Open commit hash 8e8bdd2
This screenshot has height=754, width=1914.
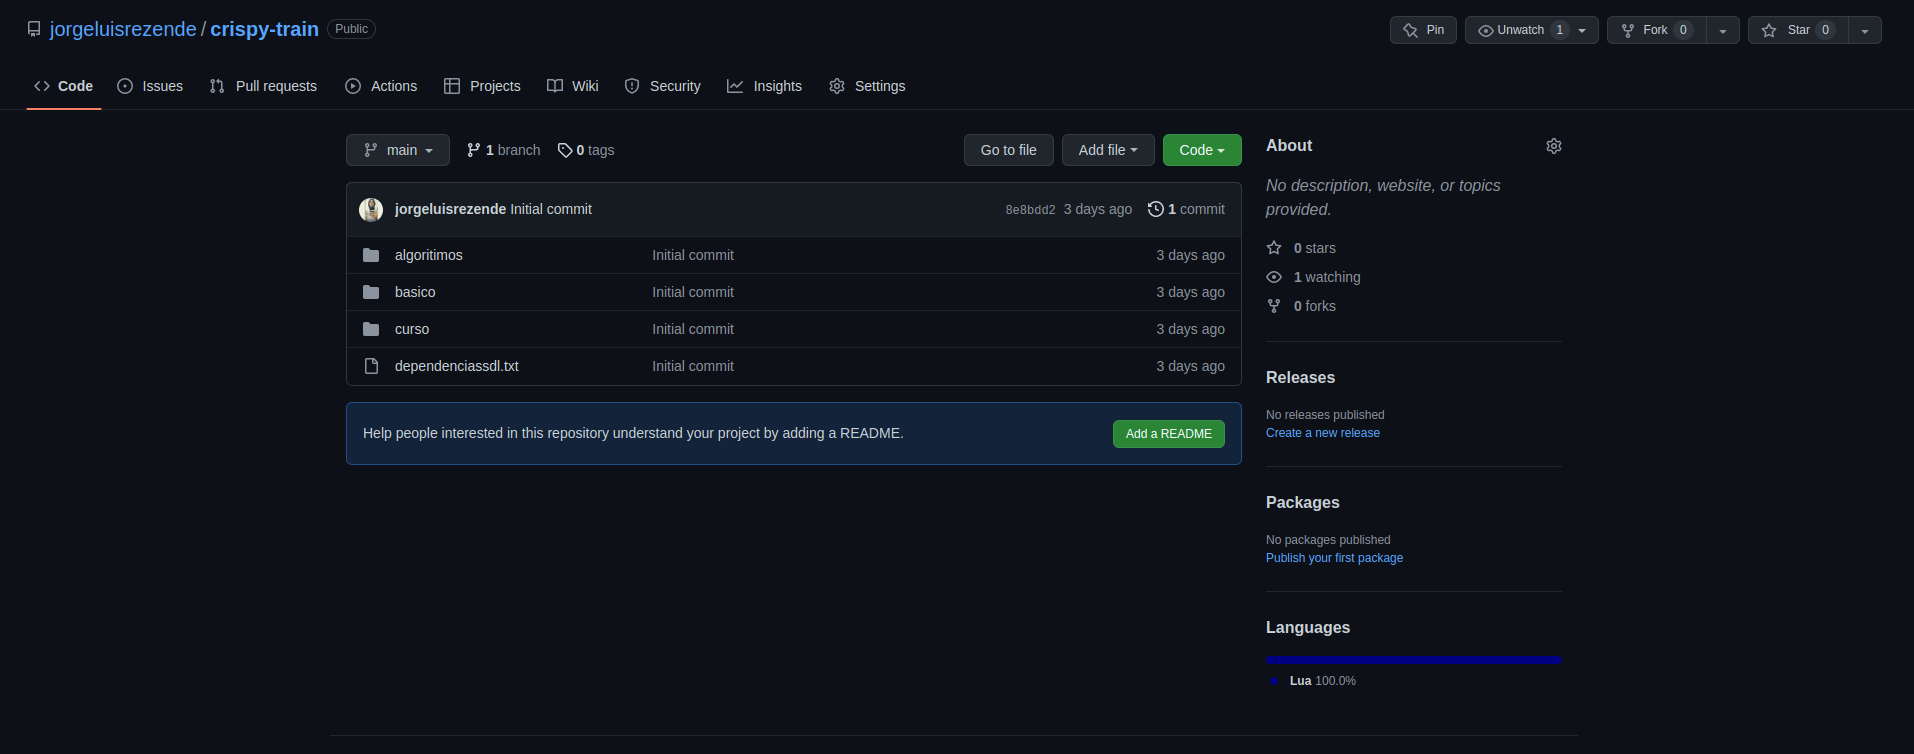pyautogui.click(x=1030, y=210)
